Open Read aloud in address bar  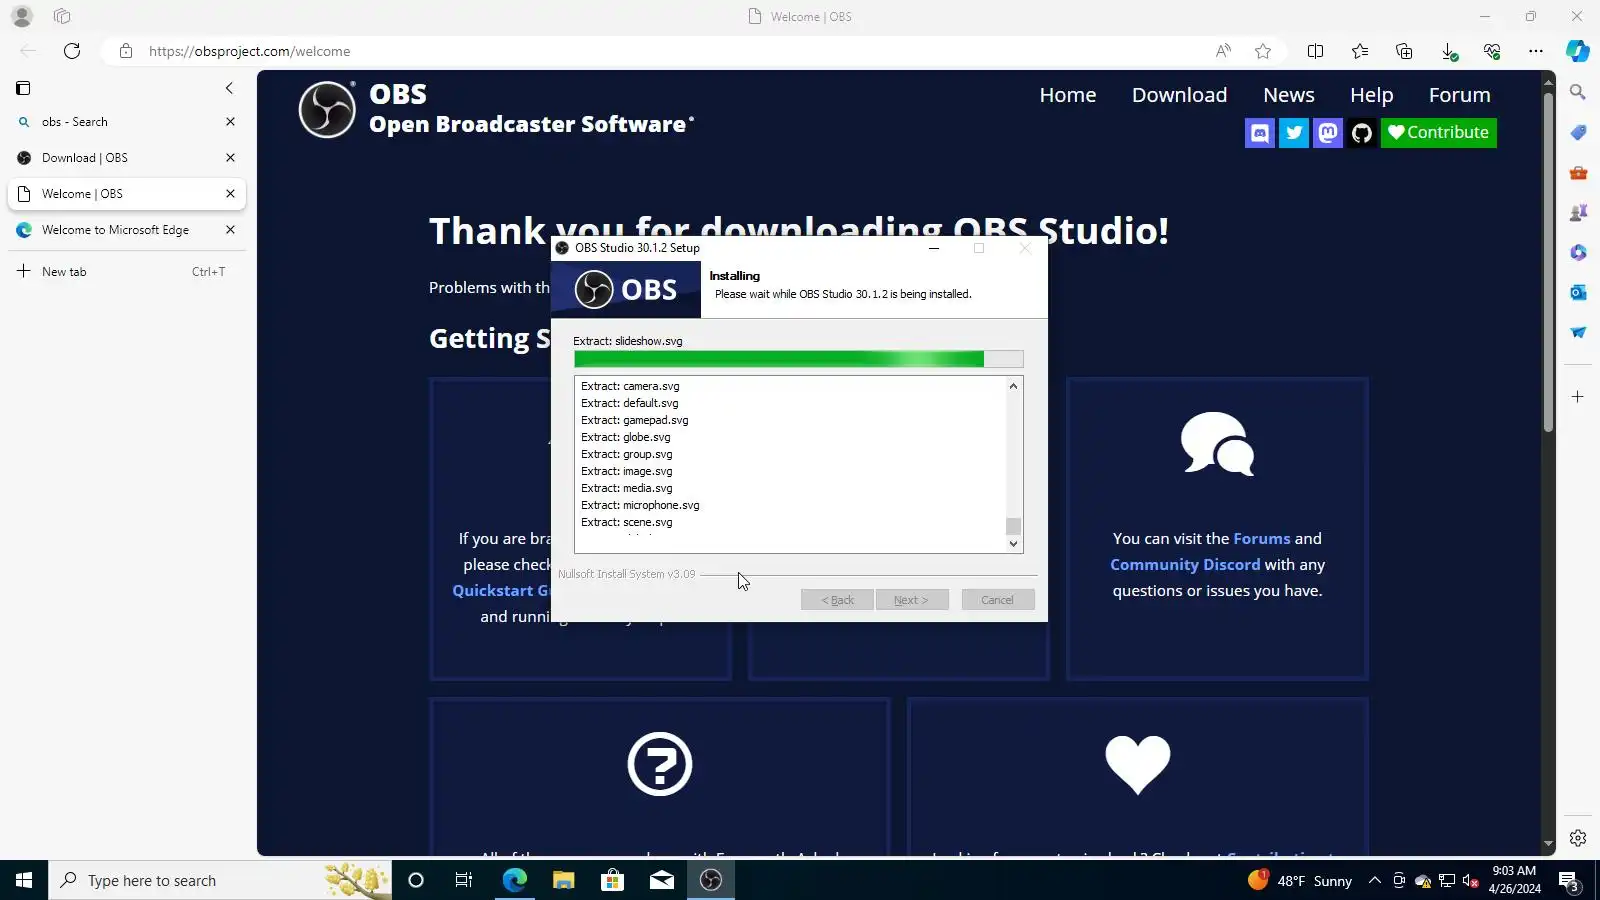pyautogui.click(x=1223, y=51)
